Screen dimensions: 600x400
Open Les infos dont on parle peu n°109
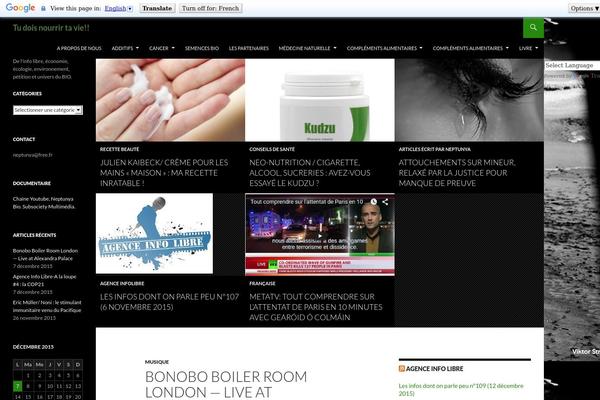pyautogui.click(x=461, y=389)
